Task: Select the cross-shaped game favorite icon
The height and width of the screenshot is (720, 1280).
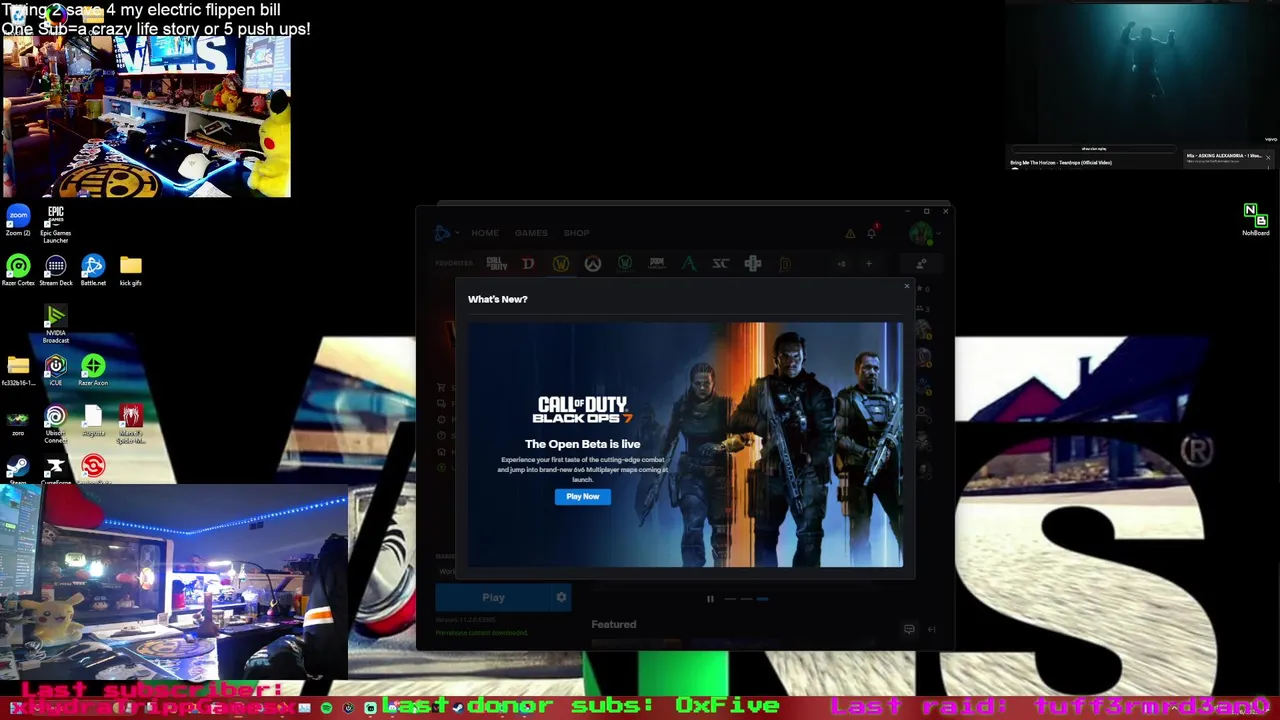Action: tap(753, 264)
